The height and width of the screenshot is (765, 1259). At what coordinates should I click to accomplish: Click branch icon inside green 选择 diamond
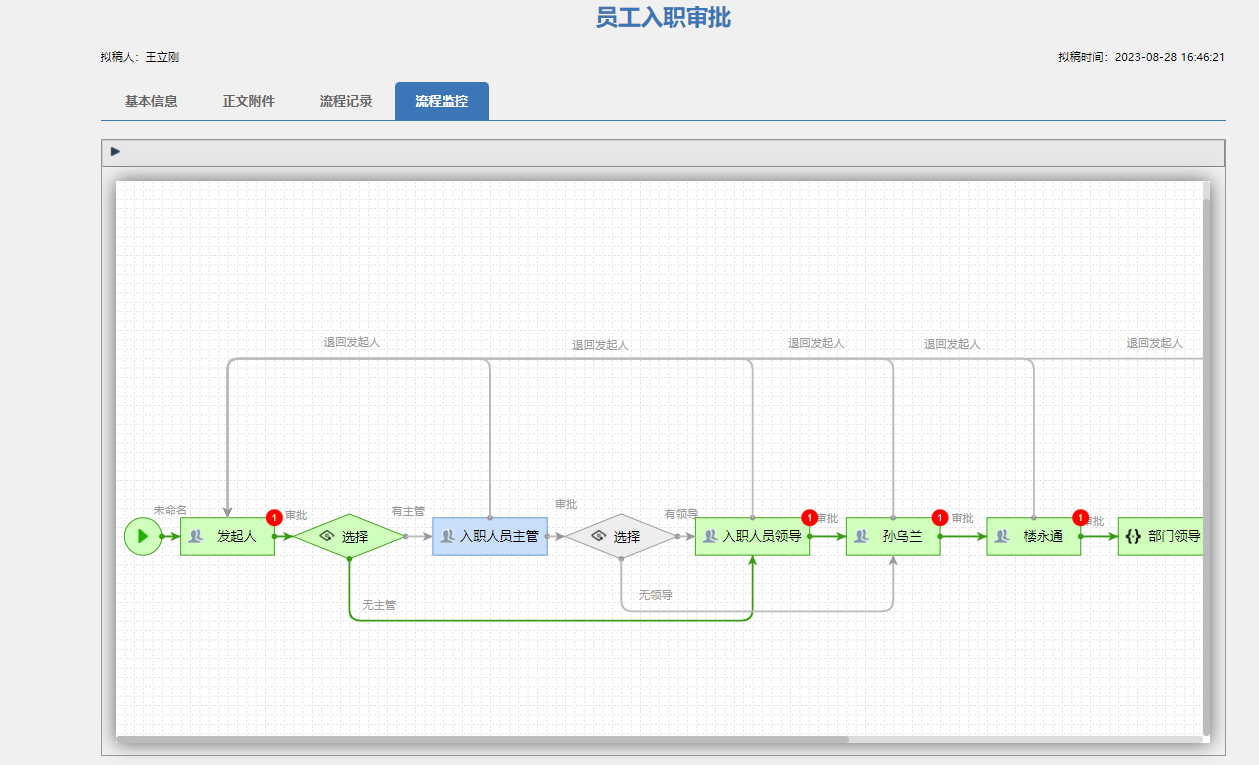click(326, 536)
